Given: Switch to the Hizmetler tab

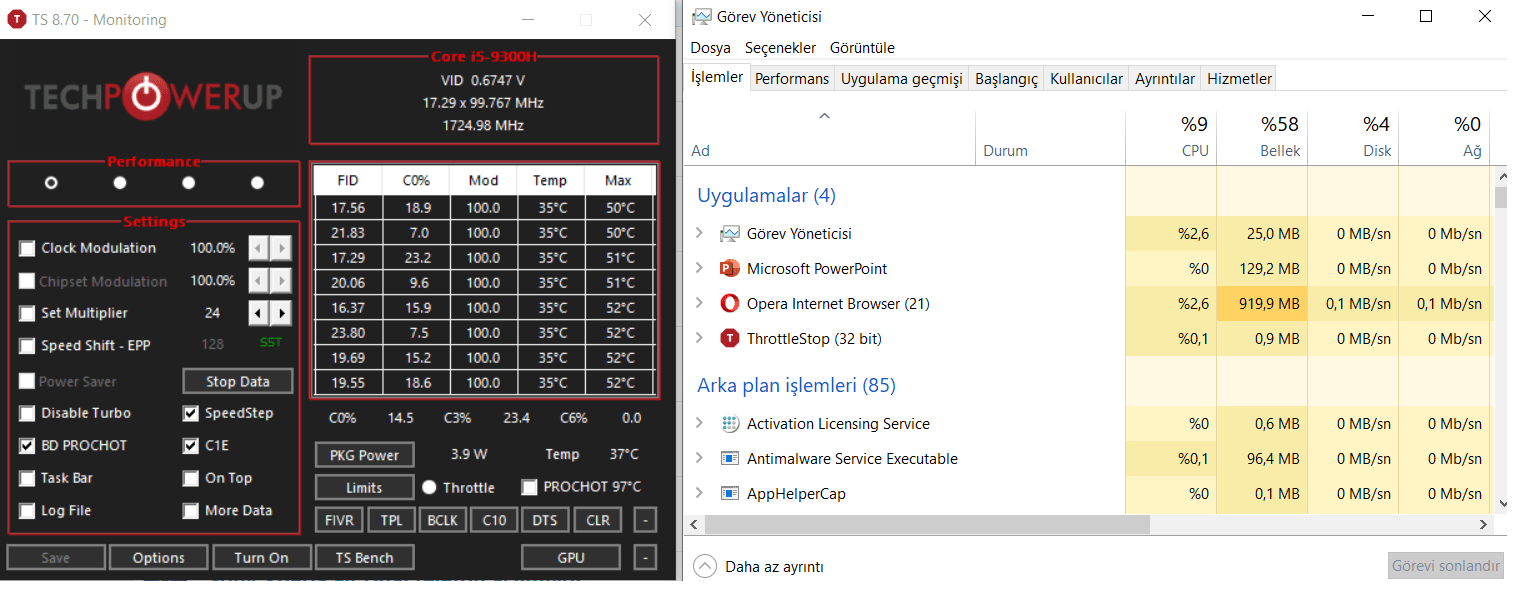Looking at the screenshot, I should point(1239,79).
